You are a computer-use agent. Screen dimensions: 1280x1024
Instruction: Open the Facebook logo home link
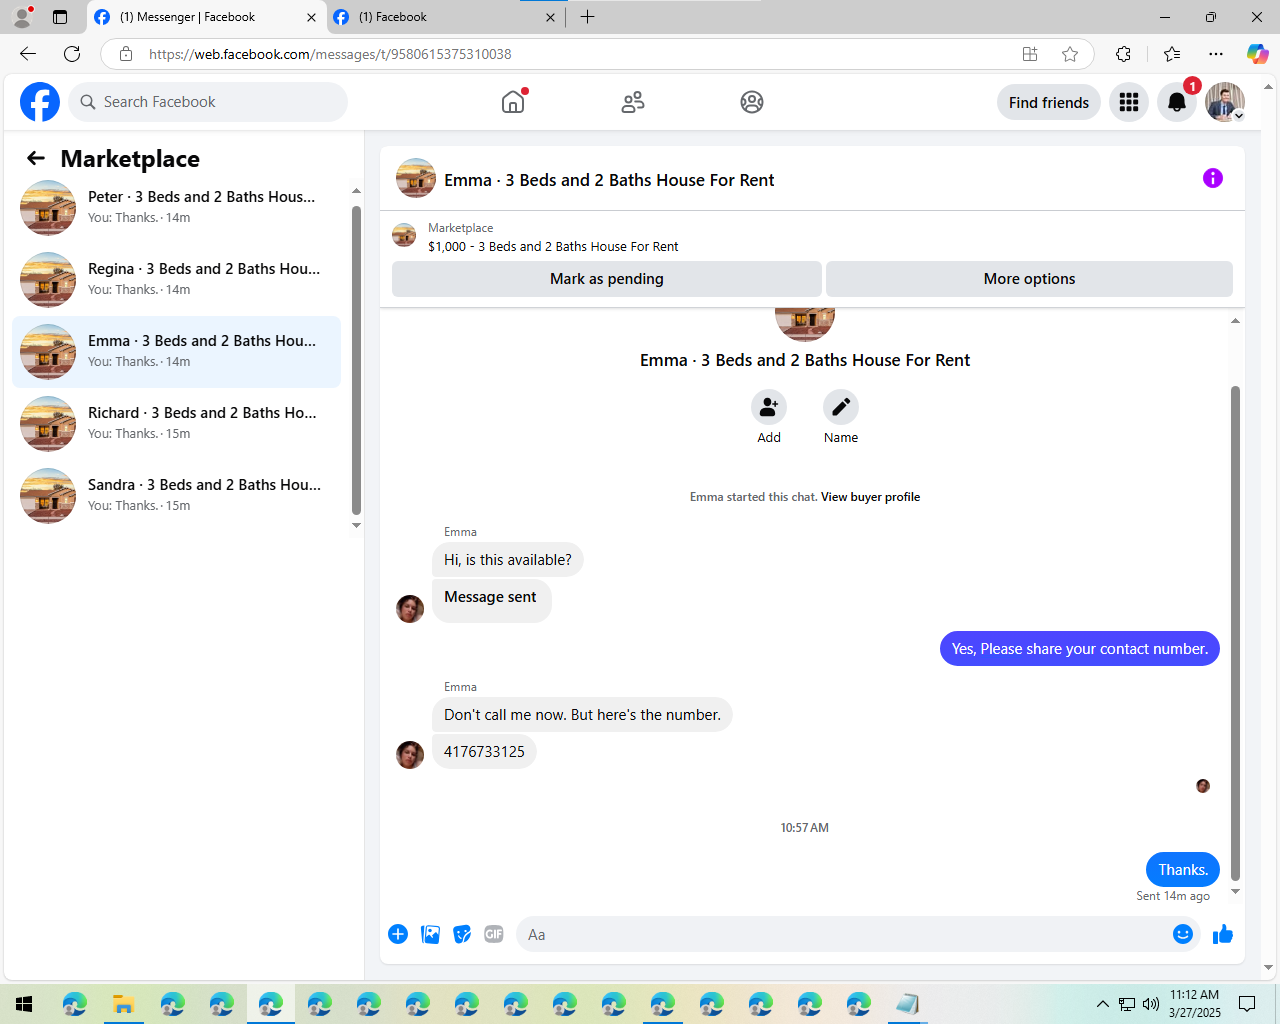[x=40, y=102]
